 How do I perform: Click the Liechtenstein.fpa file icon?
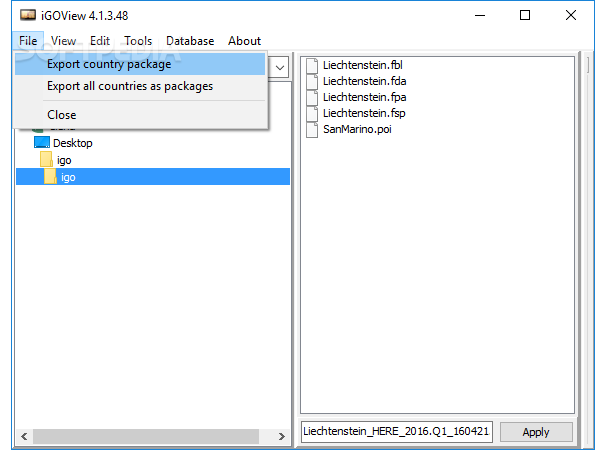click(312, 98)
